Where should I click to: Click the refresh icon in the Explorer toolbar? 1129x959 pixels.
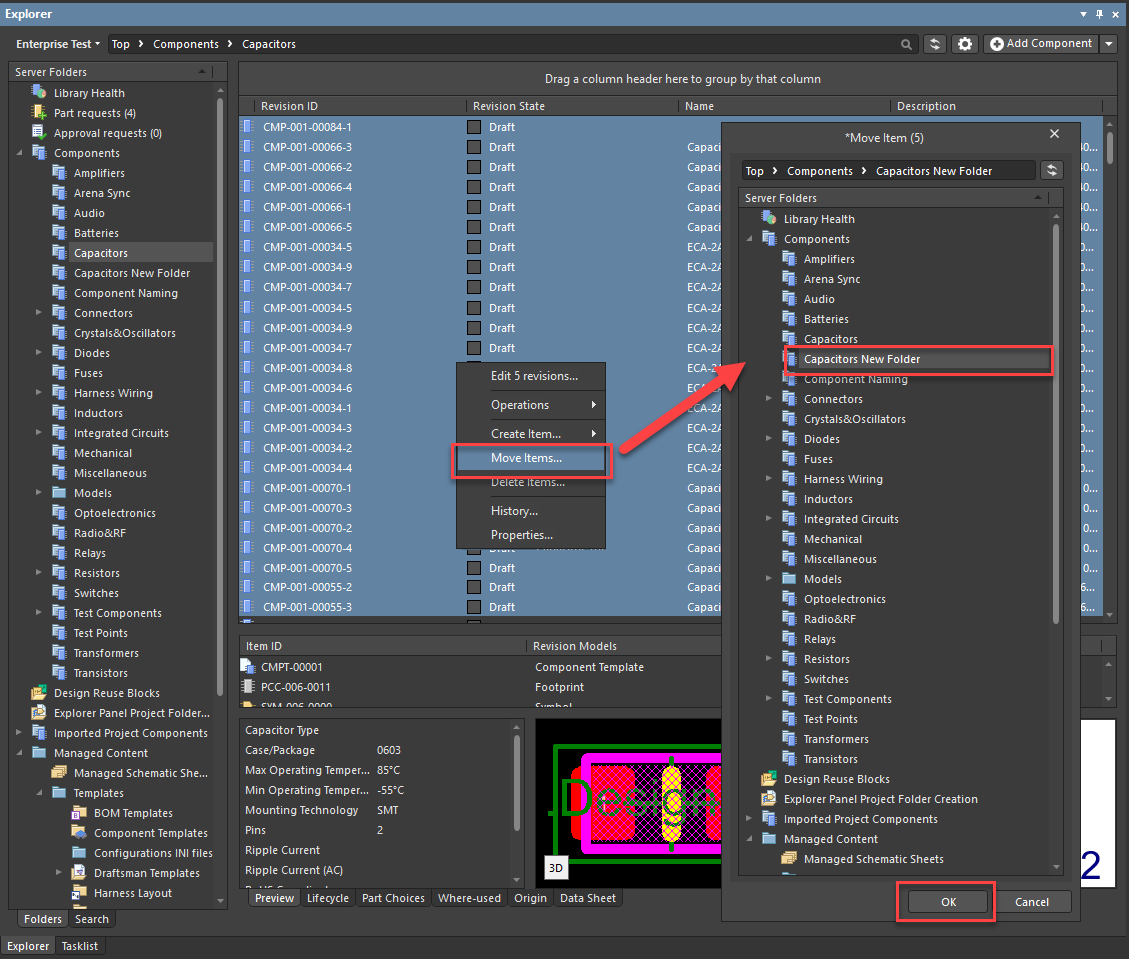tap(935, 44)
